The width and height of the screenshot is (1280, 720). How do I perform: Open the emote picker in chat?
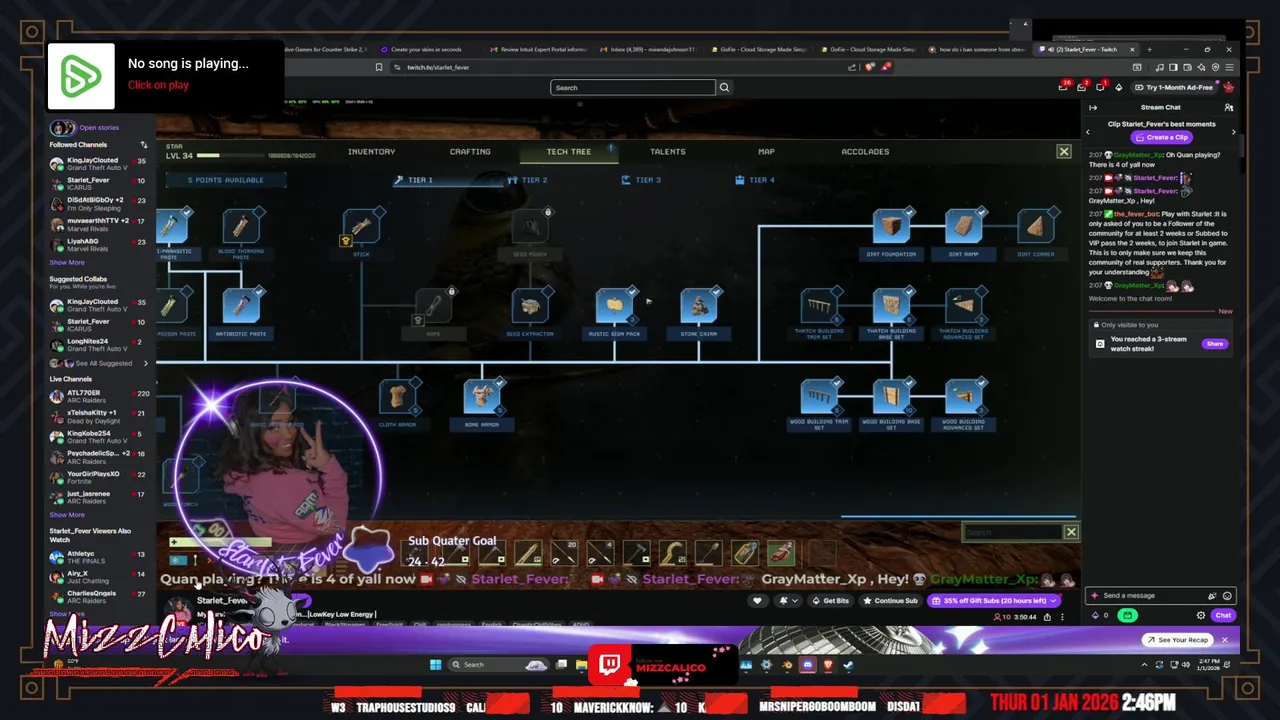tap(1227, 596)
